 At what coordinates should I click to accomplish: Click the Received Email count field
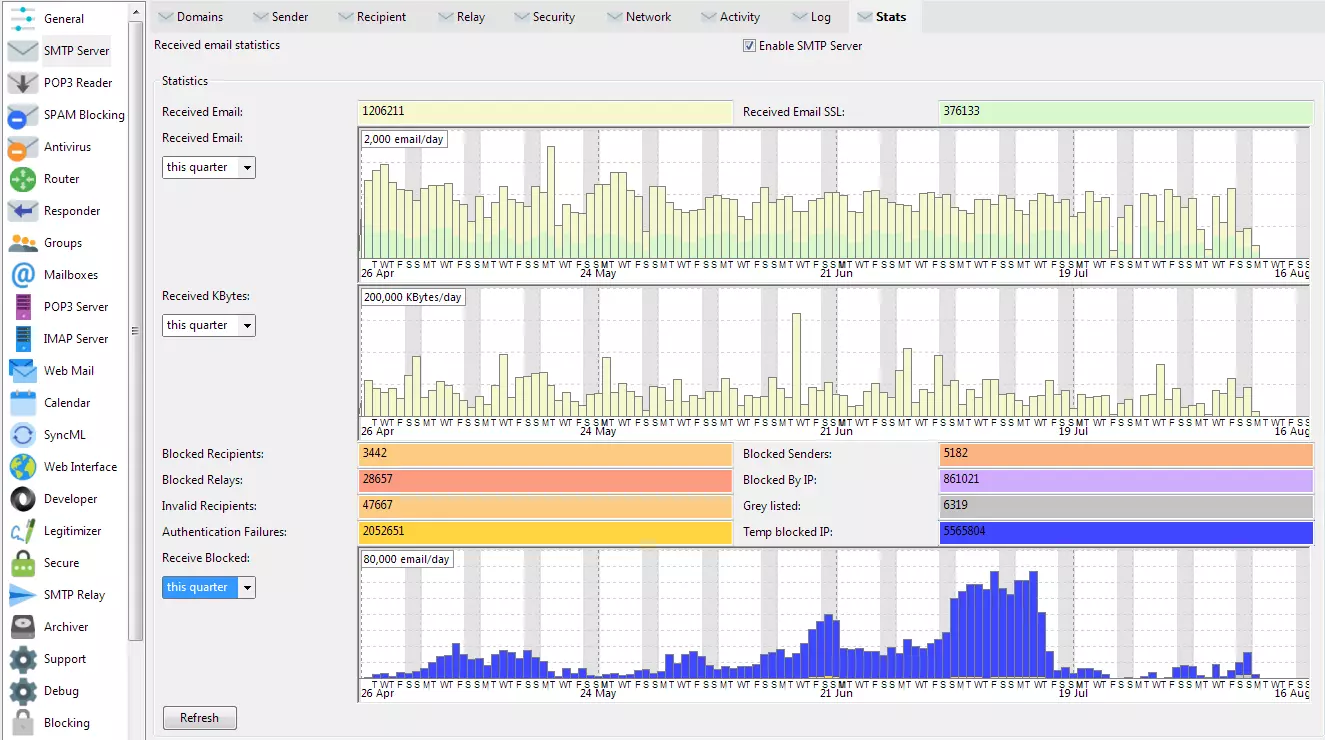click(x=545, y=112)
